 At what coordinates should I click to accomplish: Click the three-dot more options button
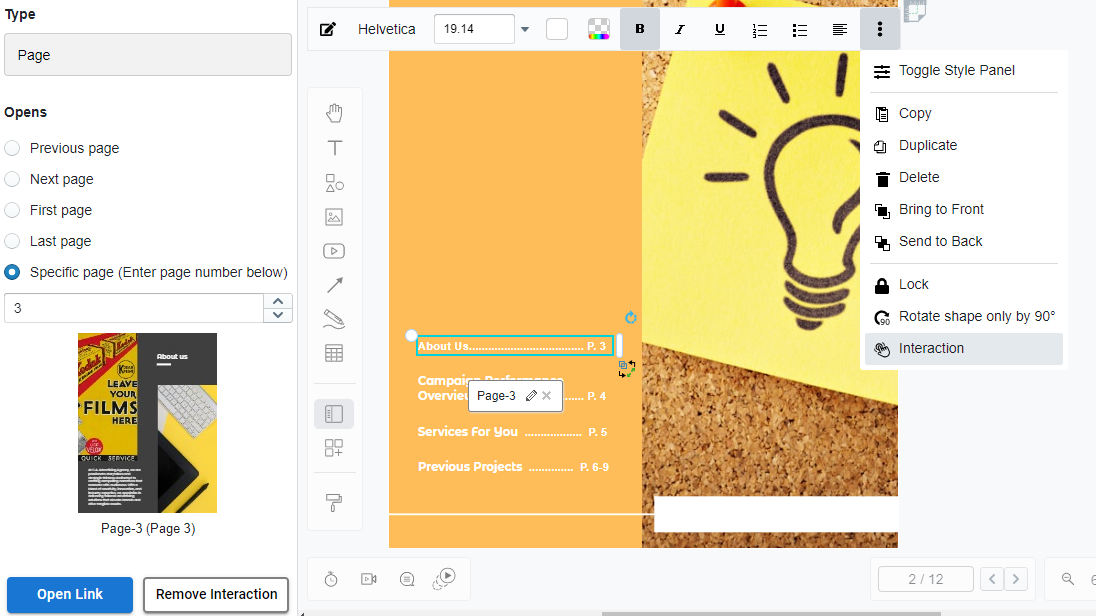[x=880, y=29]
